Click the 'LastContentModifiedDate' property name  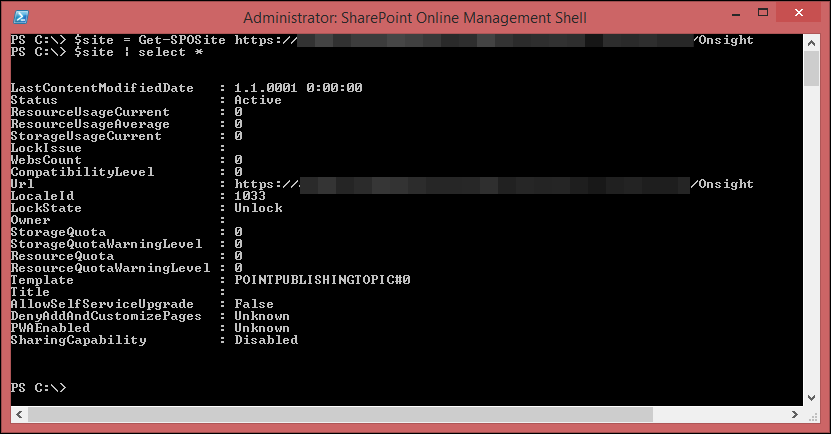click(x=102, y=88)
